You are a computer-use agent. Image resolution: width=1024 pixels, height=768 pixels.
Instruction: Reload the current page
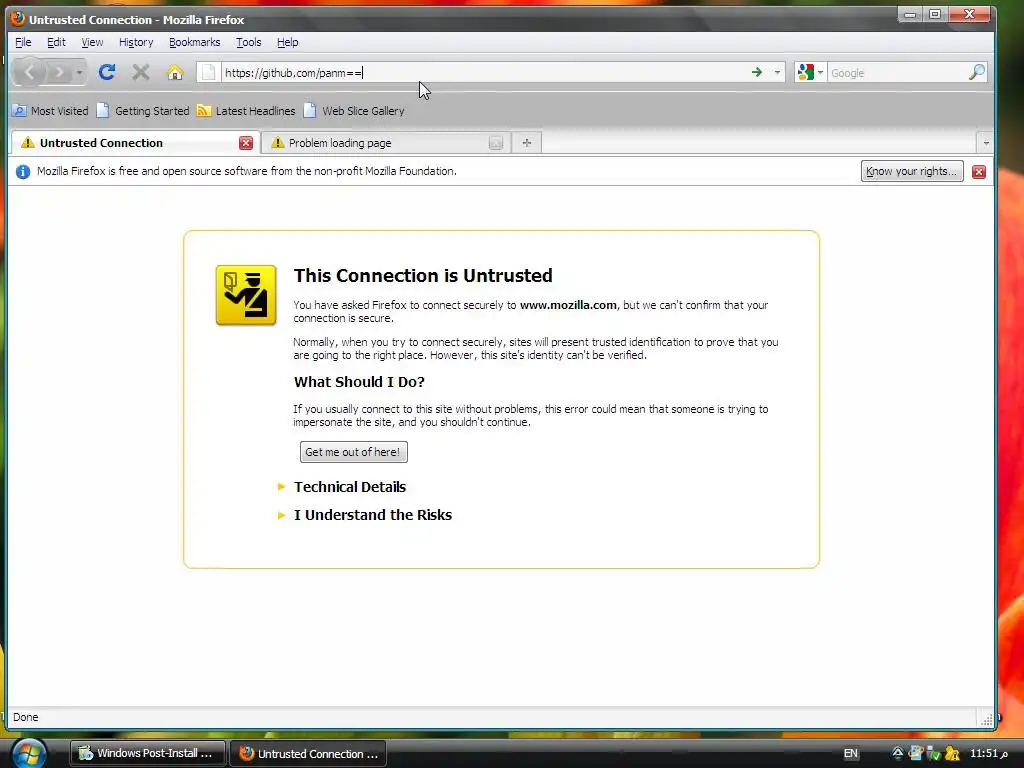point(107,72)
